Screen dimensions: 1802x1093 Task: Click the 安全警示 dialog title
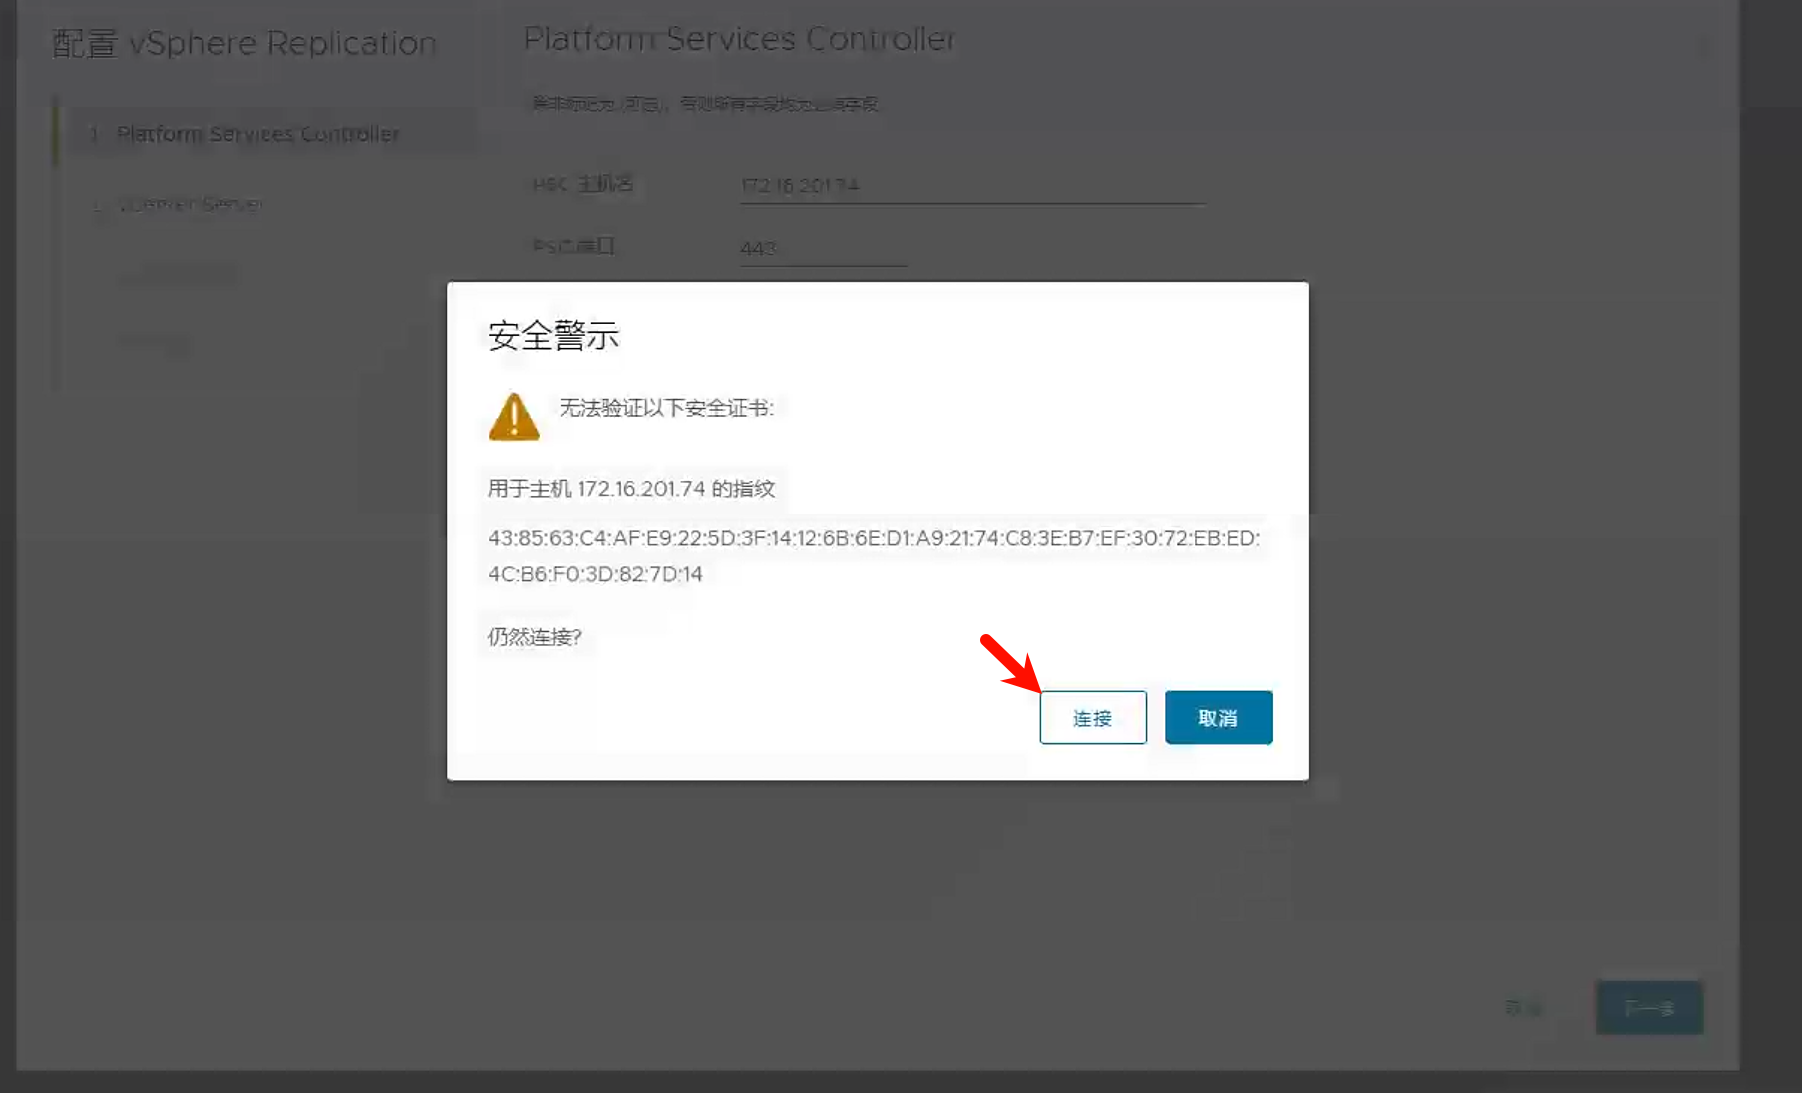(553, 336)
